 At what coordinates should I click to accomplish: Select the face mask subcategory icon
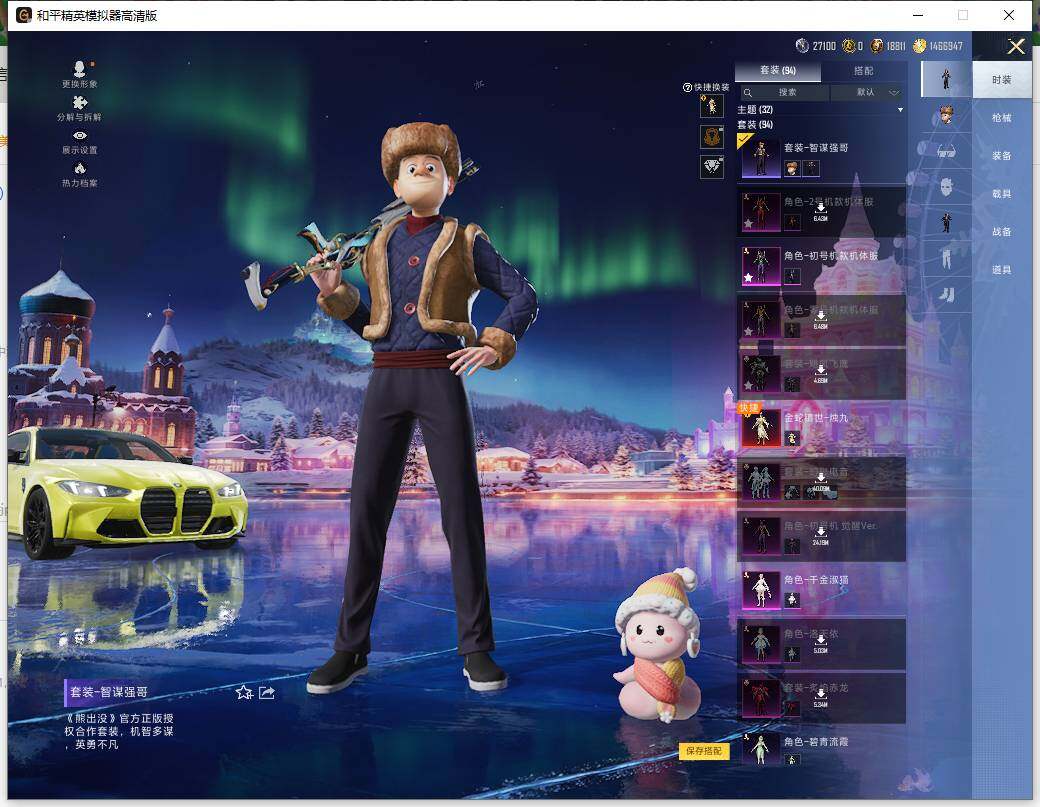(x=946, y=187)
